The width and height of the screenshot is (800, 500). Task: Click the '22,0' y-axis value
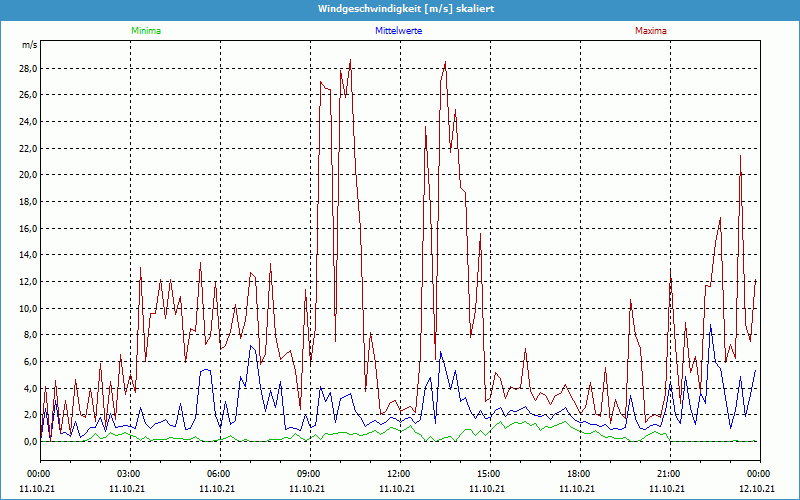29,148
